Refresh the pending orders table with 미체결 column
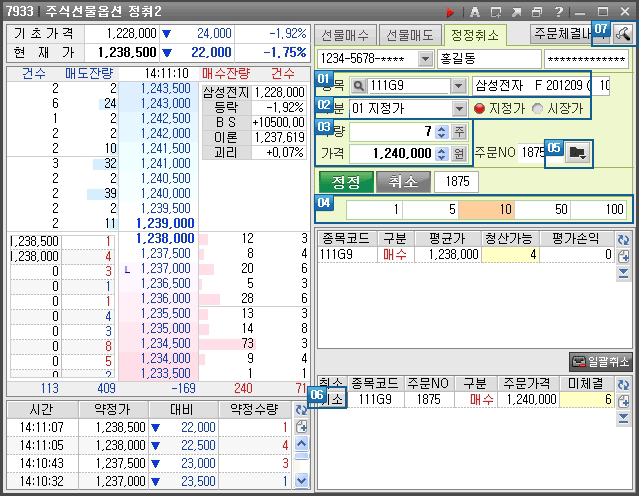The image size is (639, 496). 623,385
